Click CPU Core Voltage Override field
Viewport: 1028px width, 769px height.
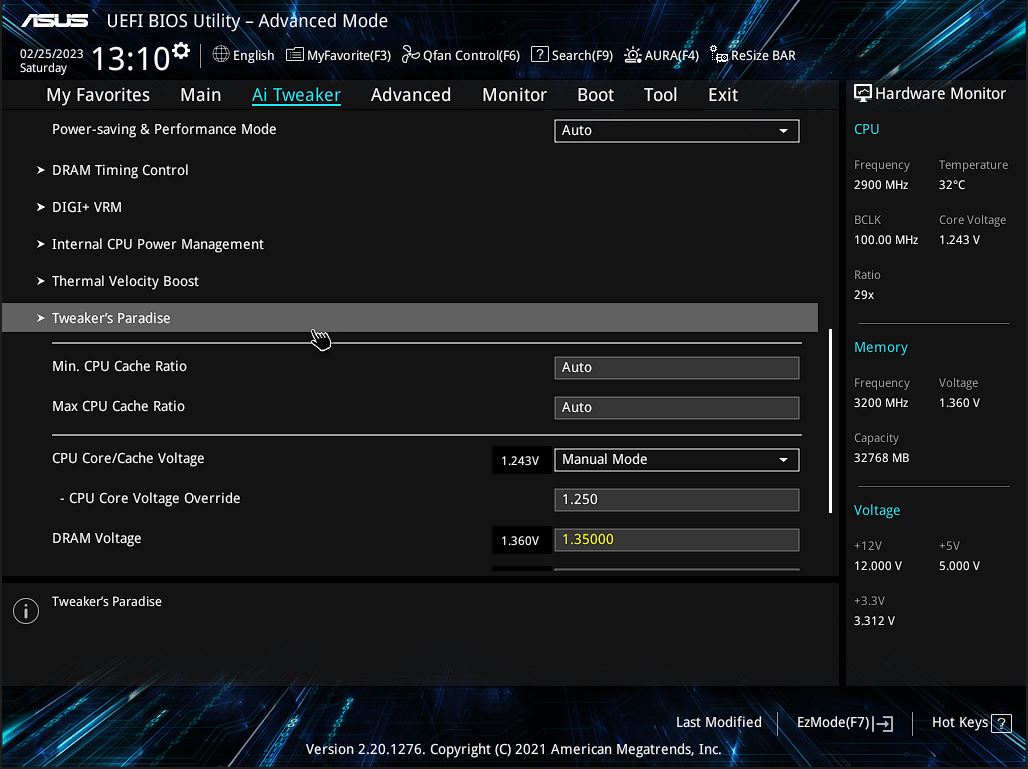677,500
